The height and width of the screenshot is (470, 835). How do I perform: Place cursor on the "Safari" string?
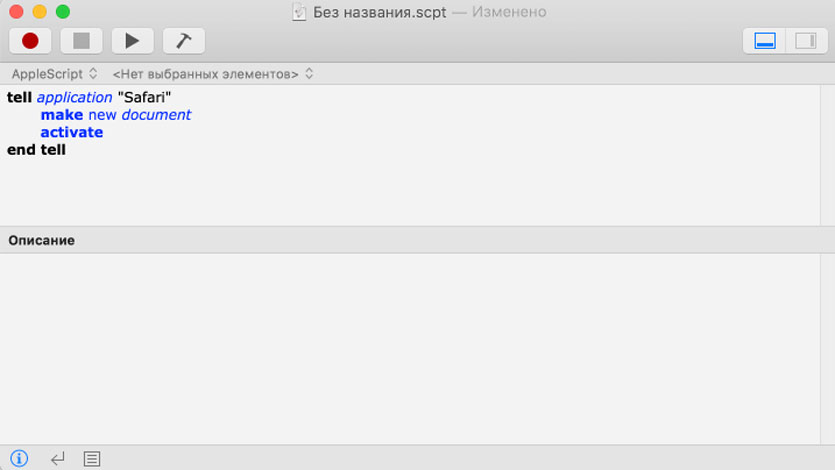pos(145,98)
